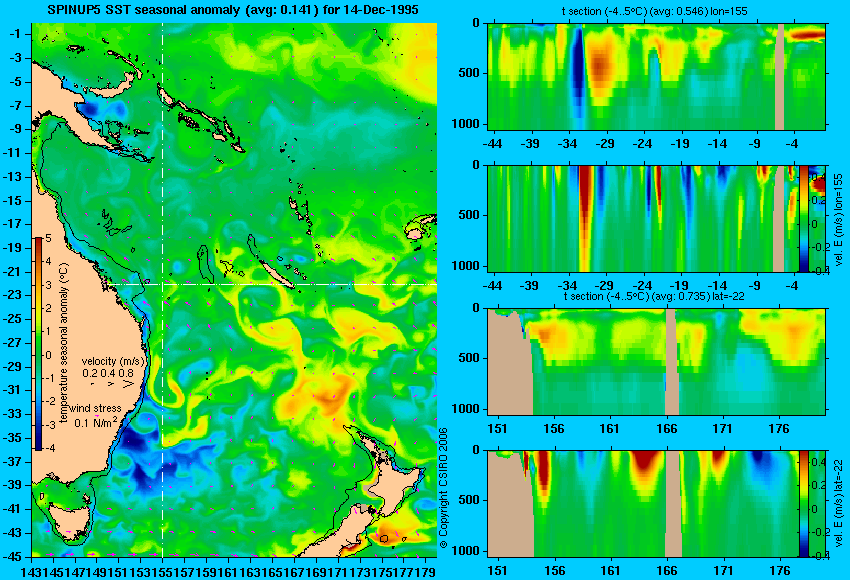Click the '-11' latitude tick on the map
This screenshot has height=580, width=850.
pyautogui.click(x=14, y=153)
